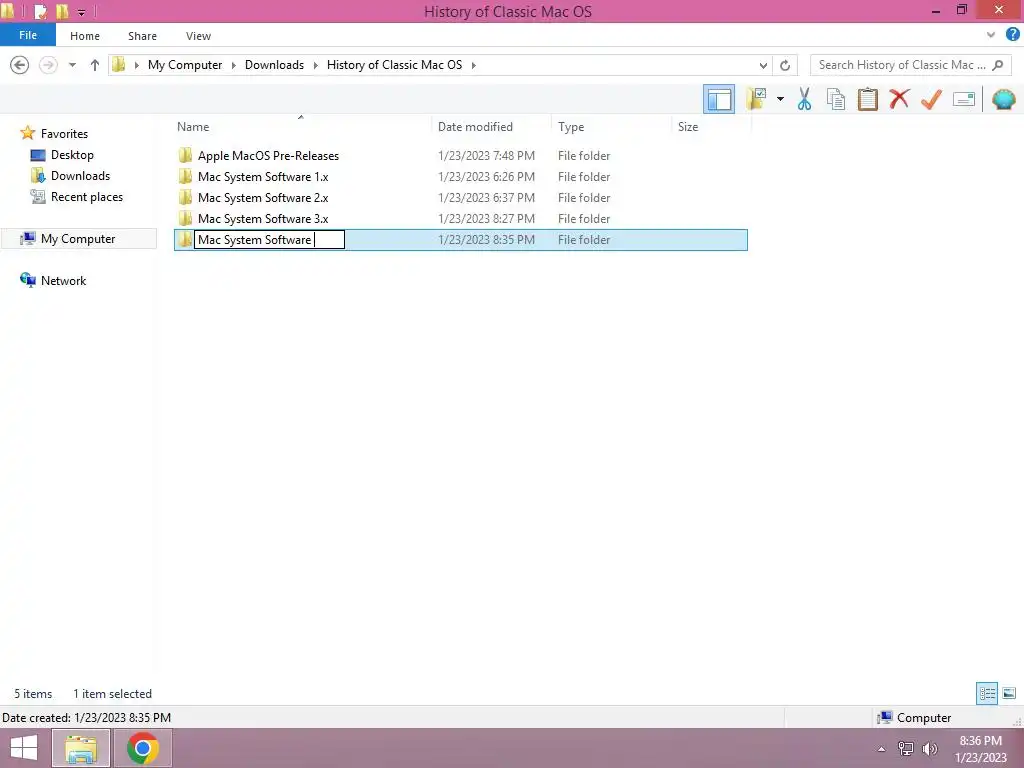Switch to the View ribbon tab
This screenshot has width=1024, height=768.
click(198, 36)
